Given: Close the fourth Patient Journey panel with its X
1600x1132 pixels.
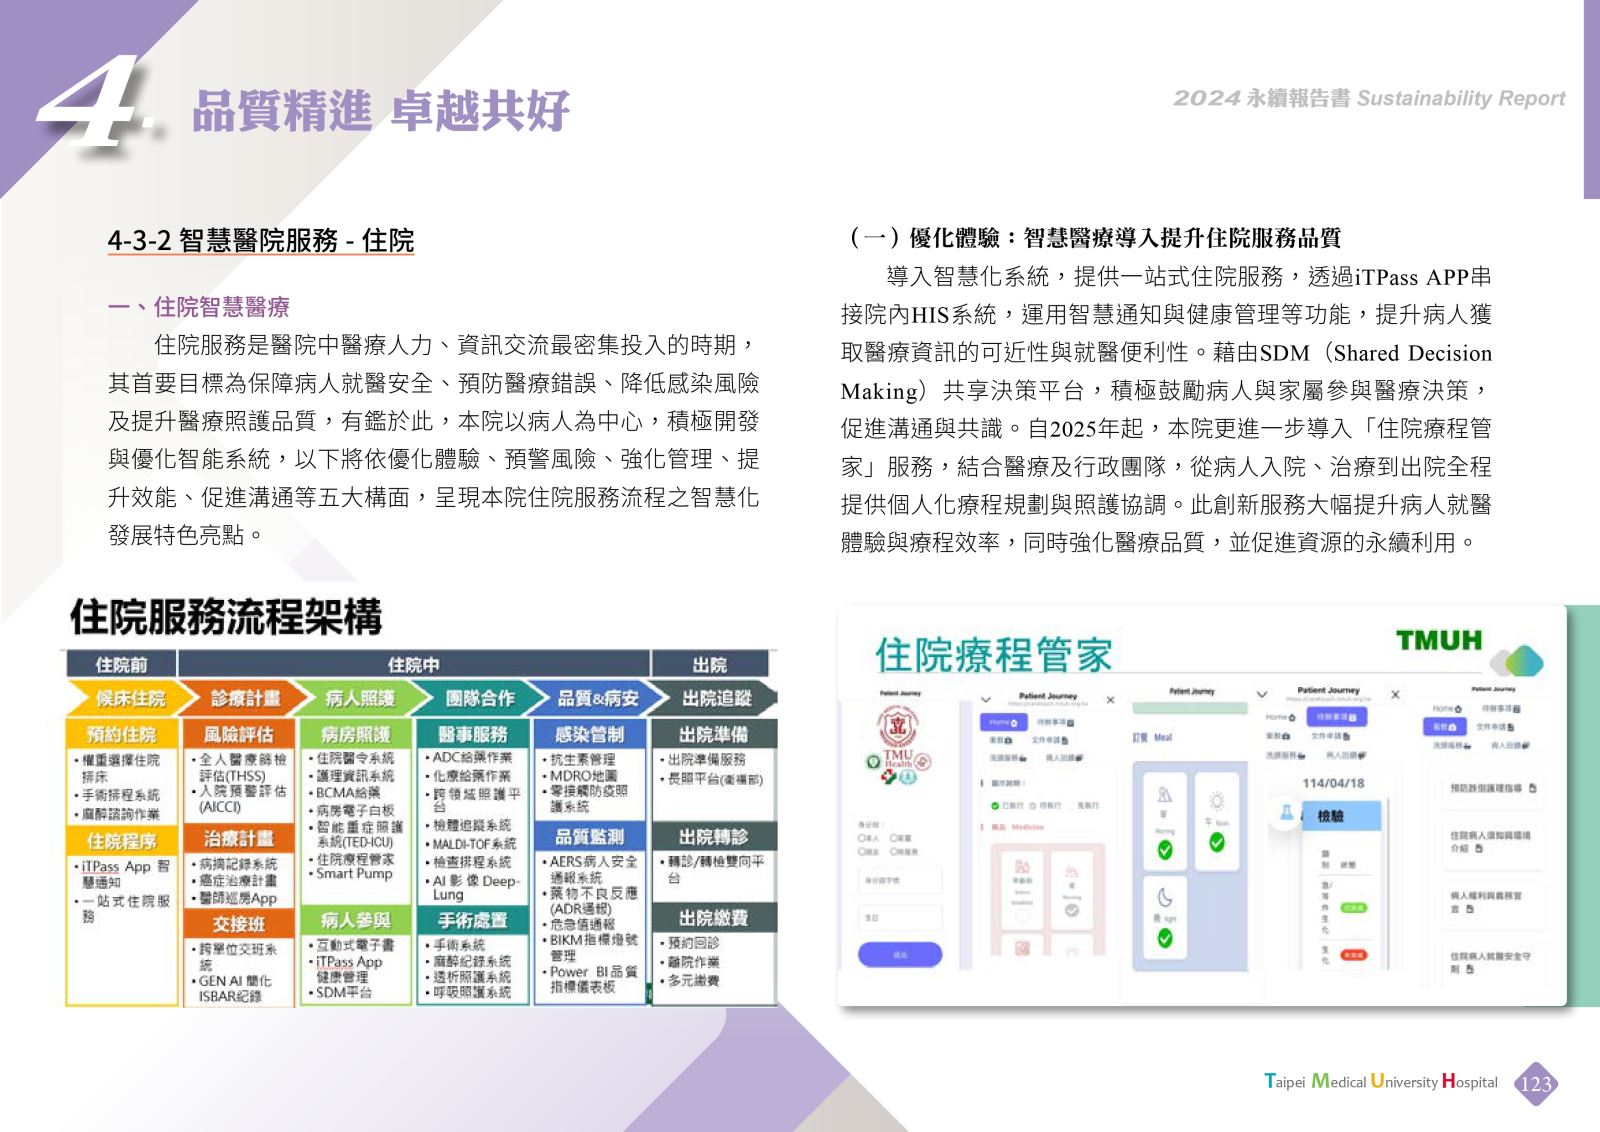Looking at the screenshot, I should (1395, 694).
